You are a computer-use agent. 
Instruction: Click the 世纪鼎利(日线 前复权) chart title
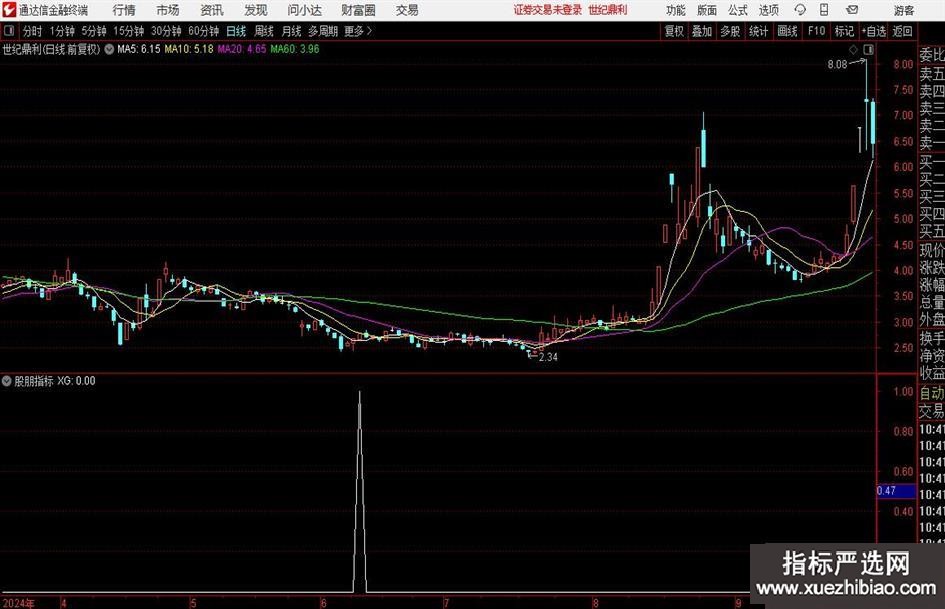click(x=51, y=49)
